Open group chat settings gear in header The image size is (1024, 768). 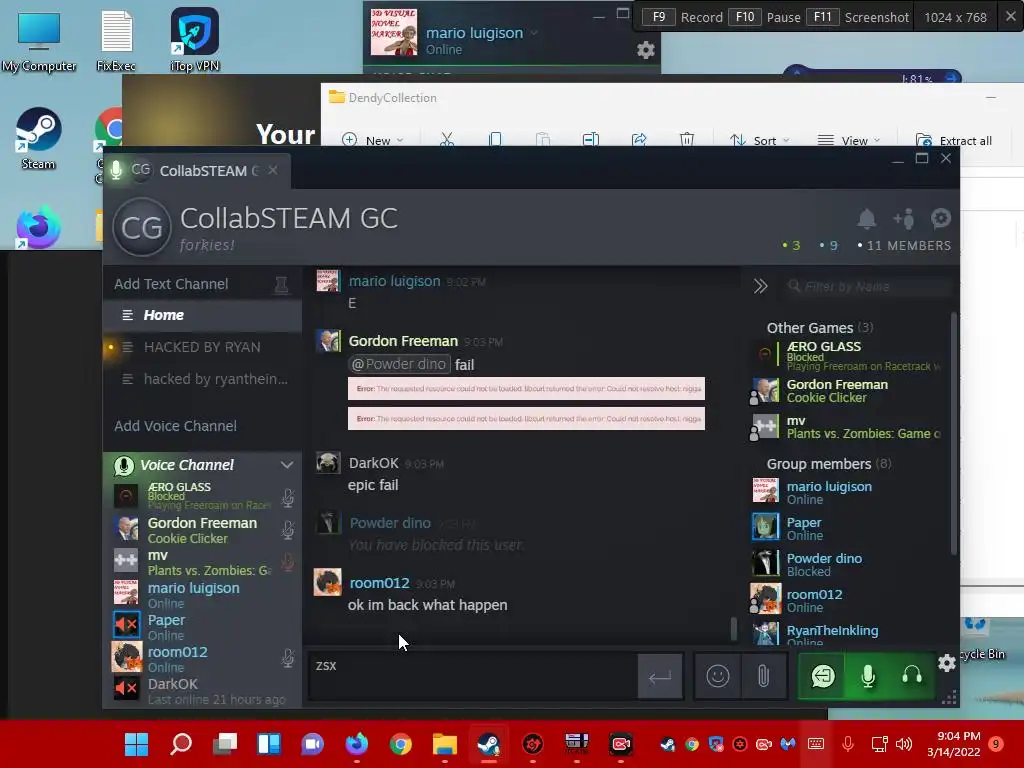coord(941,218)
